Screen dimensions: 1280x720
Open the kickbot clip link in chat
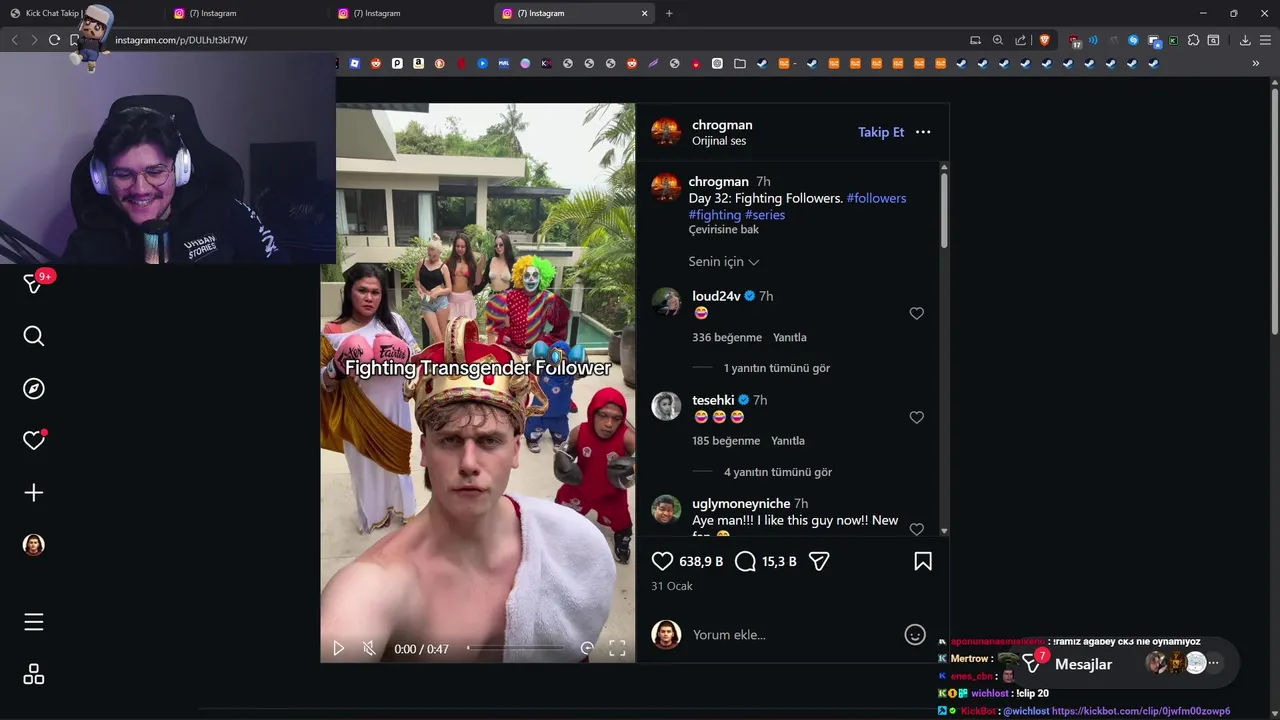pos(1141,711)
